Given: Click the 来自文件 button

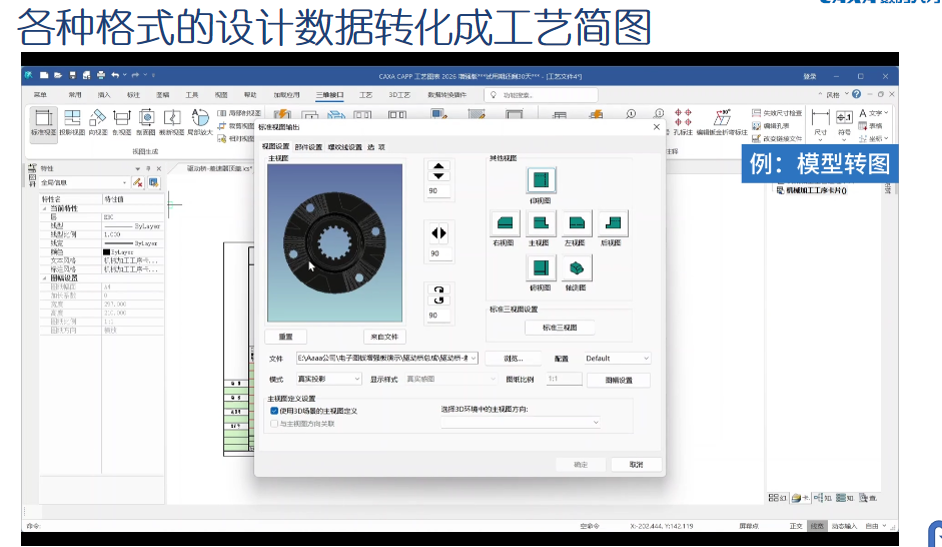Looking at the screenshot, I should tap(384, 337).
